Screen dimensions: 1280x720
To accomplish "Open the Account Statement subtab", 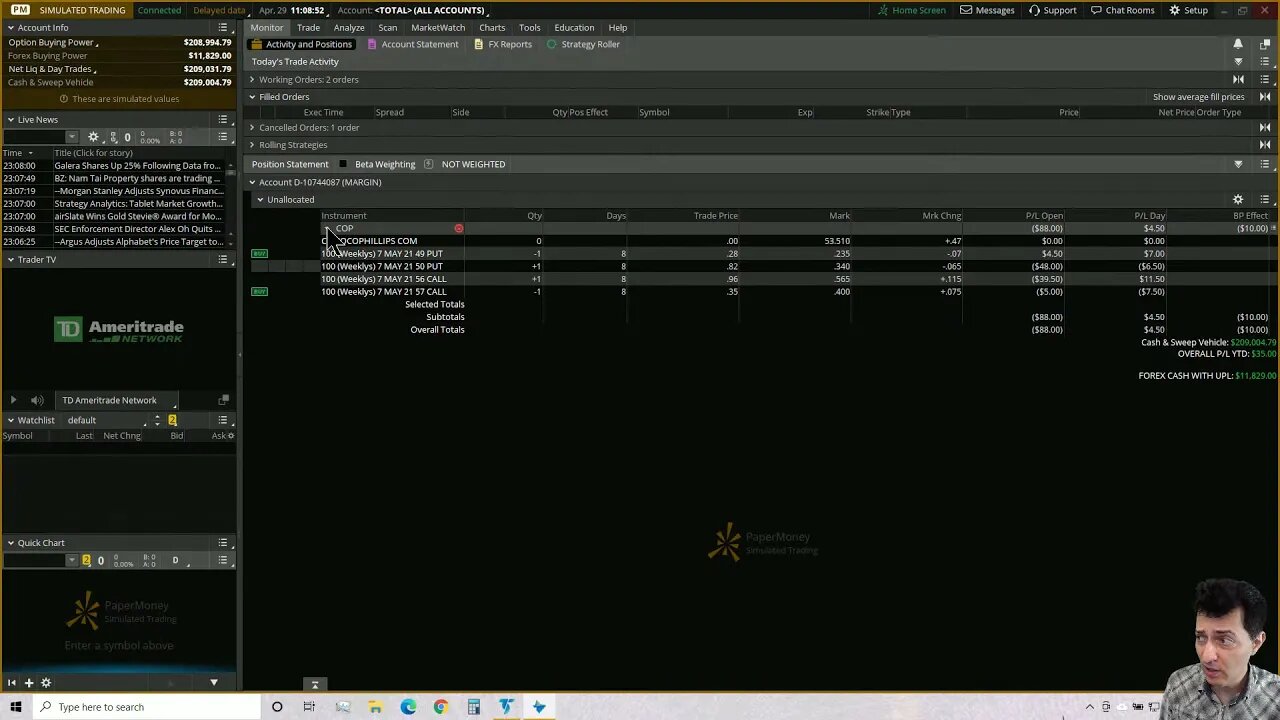I will [413, 44].
